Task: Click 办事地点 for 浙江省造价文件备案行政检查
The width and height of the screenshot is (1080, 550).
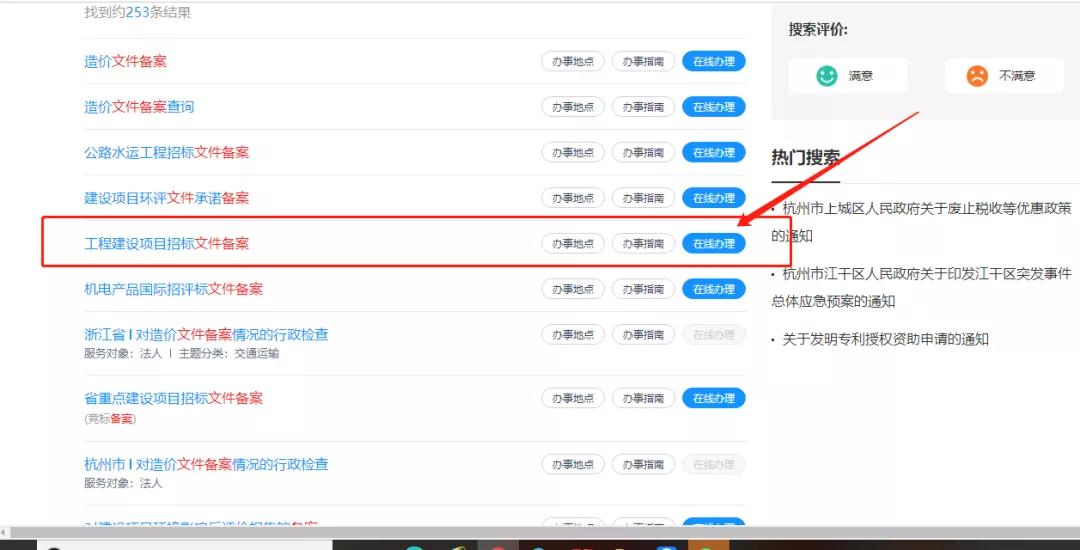Action: click(x=573, y=335)
